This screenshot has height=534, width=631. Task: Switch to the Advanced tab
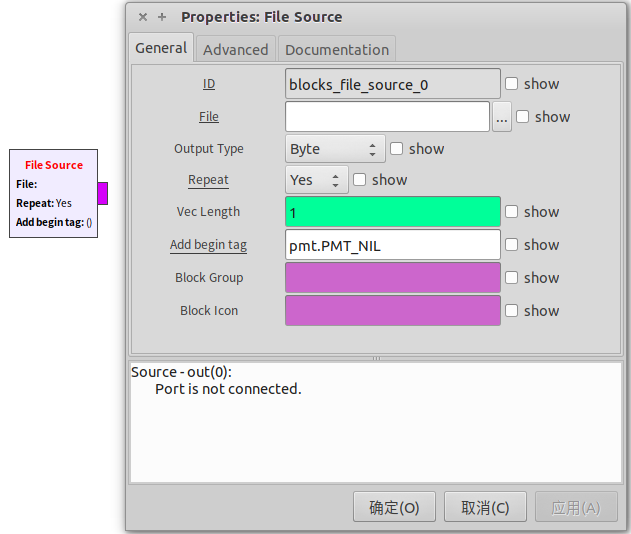pos(235,49)
